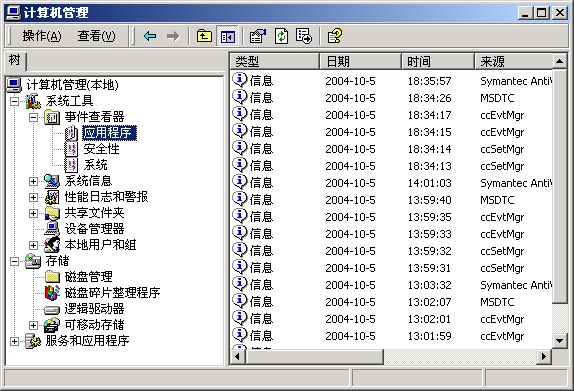Expand the 服务和应用程序 node
574x391 pixels.
pyautogui.click(x=14, y=341)
